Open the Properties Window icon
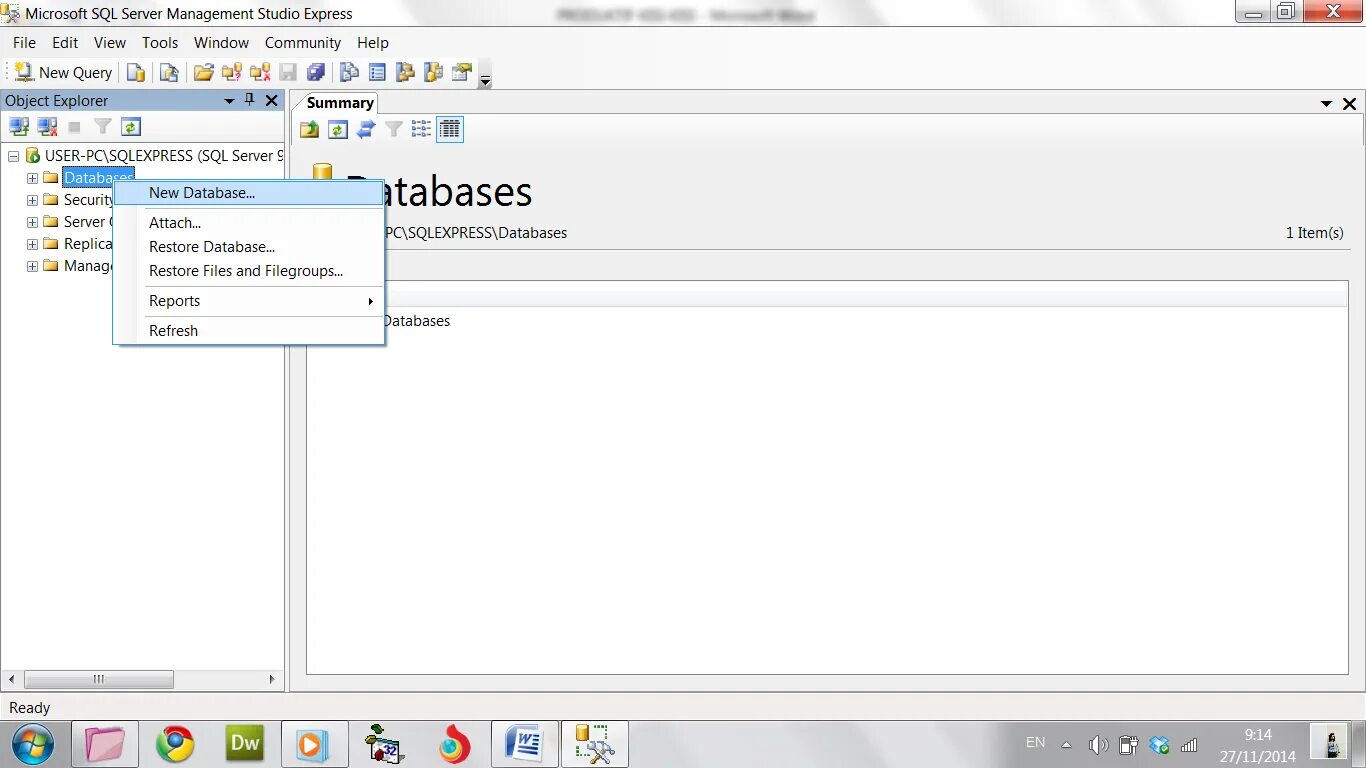 (461, 72)
